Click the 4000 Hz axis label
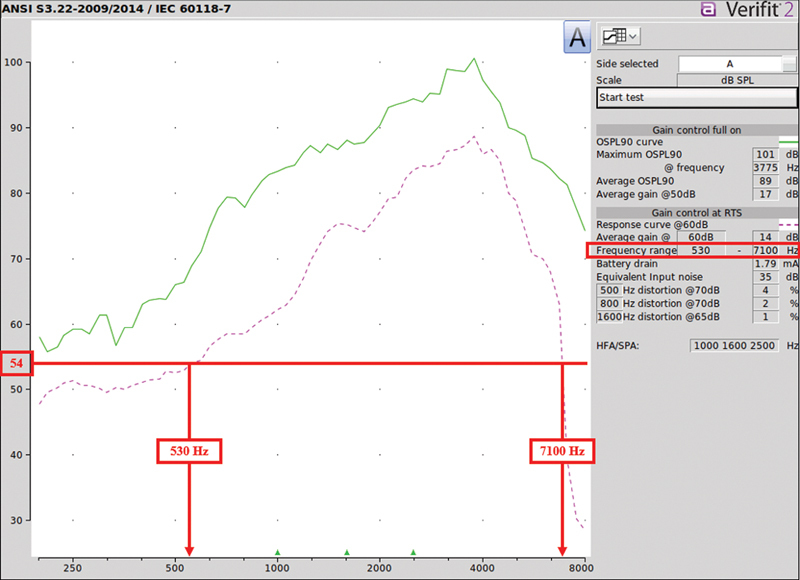Screen dimensions: 800x580 click(482, 568)
